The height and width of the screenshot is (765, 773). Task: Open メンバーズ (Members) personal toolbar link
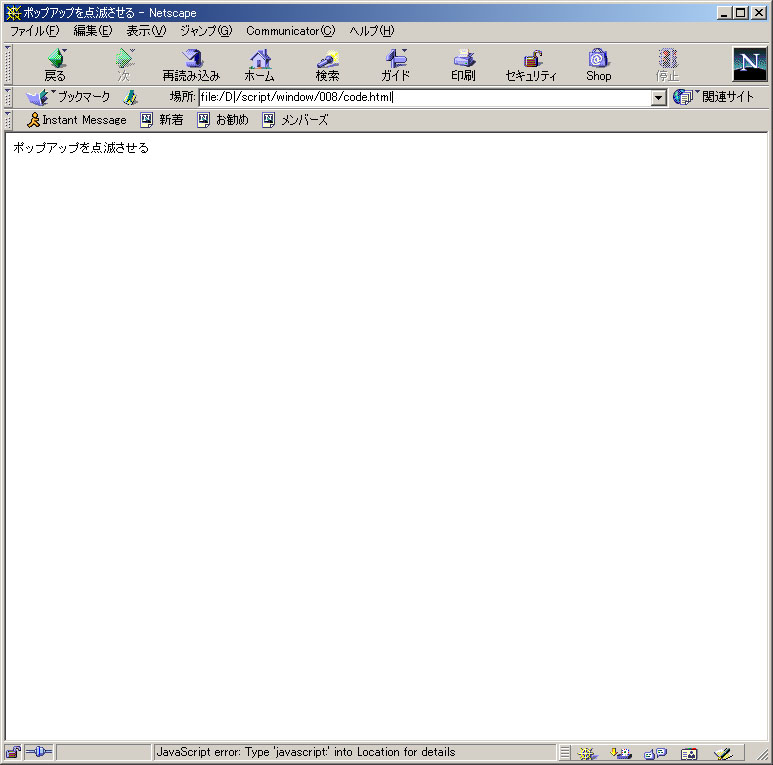tap(295, 120)
